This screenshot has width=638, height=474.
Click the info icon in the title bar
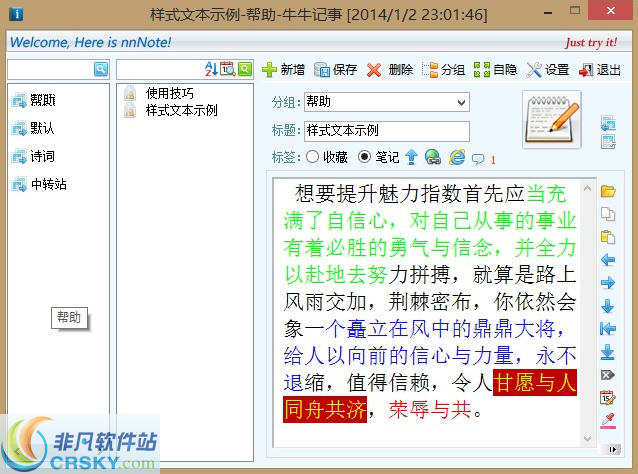click(16, 14)
